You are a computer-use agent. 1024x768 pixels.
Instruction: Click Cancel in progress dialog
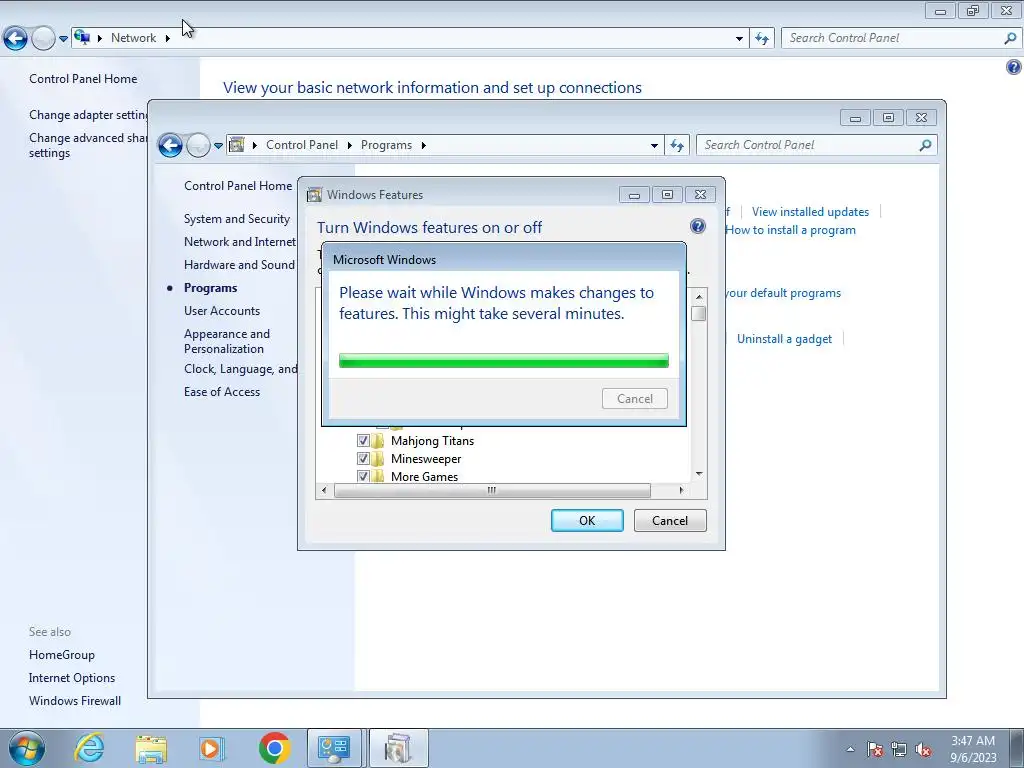[x=635, y=398]
